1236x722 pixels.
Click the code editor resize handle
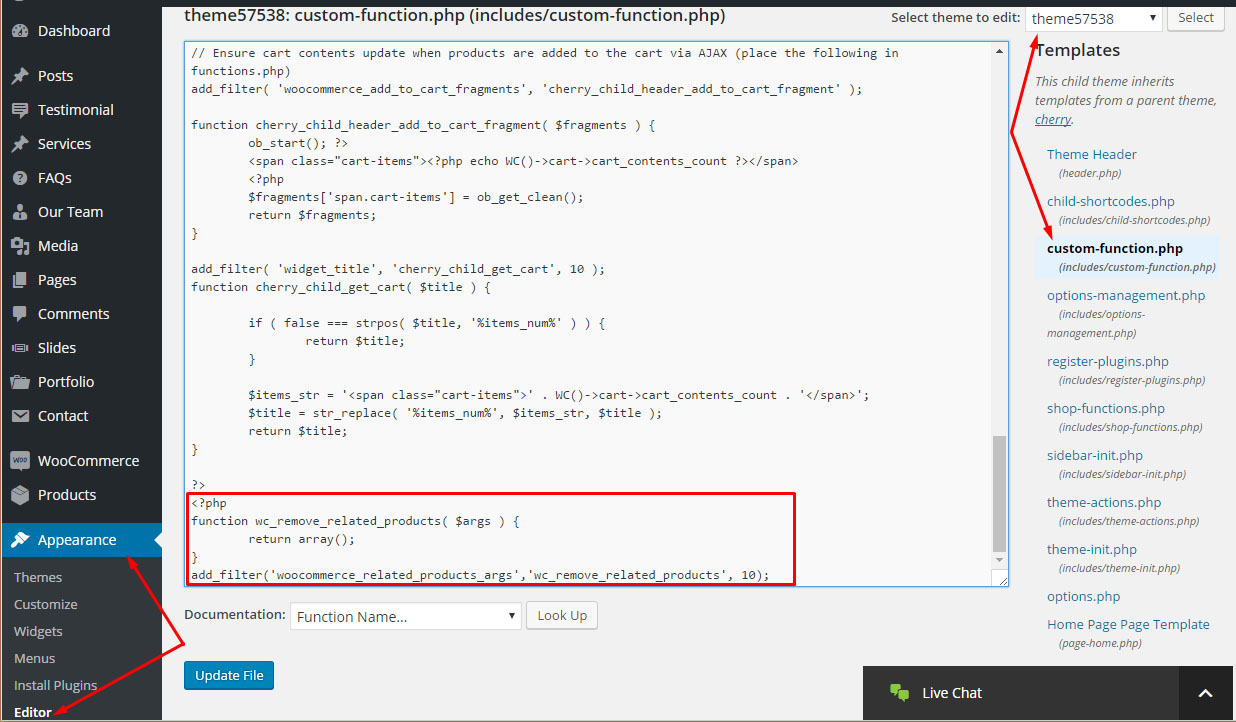[x=1001, y=579]
